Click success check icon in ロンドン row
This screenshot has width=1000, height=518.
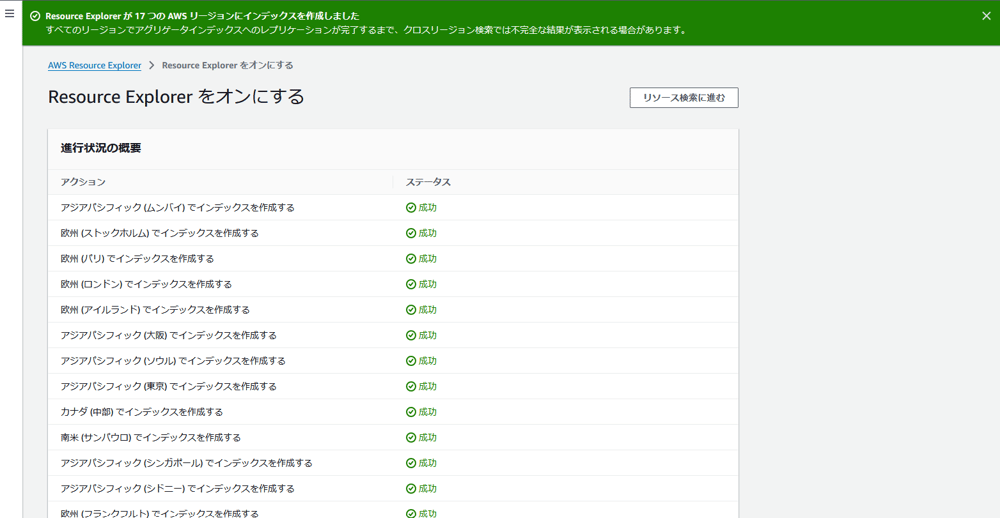(x=411, y=284)
